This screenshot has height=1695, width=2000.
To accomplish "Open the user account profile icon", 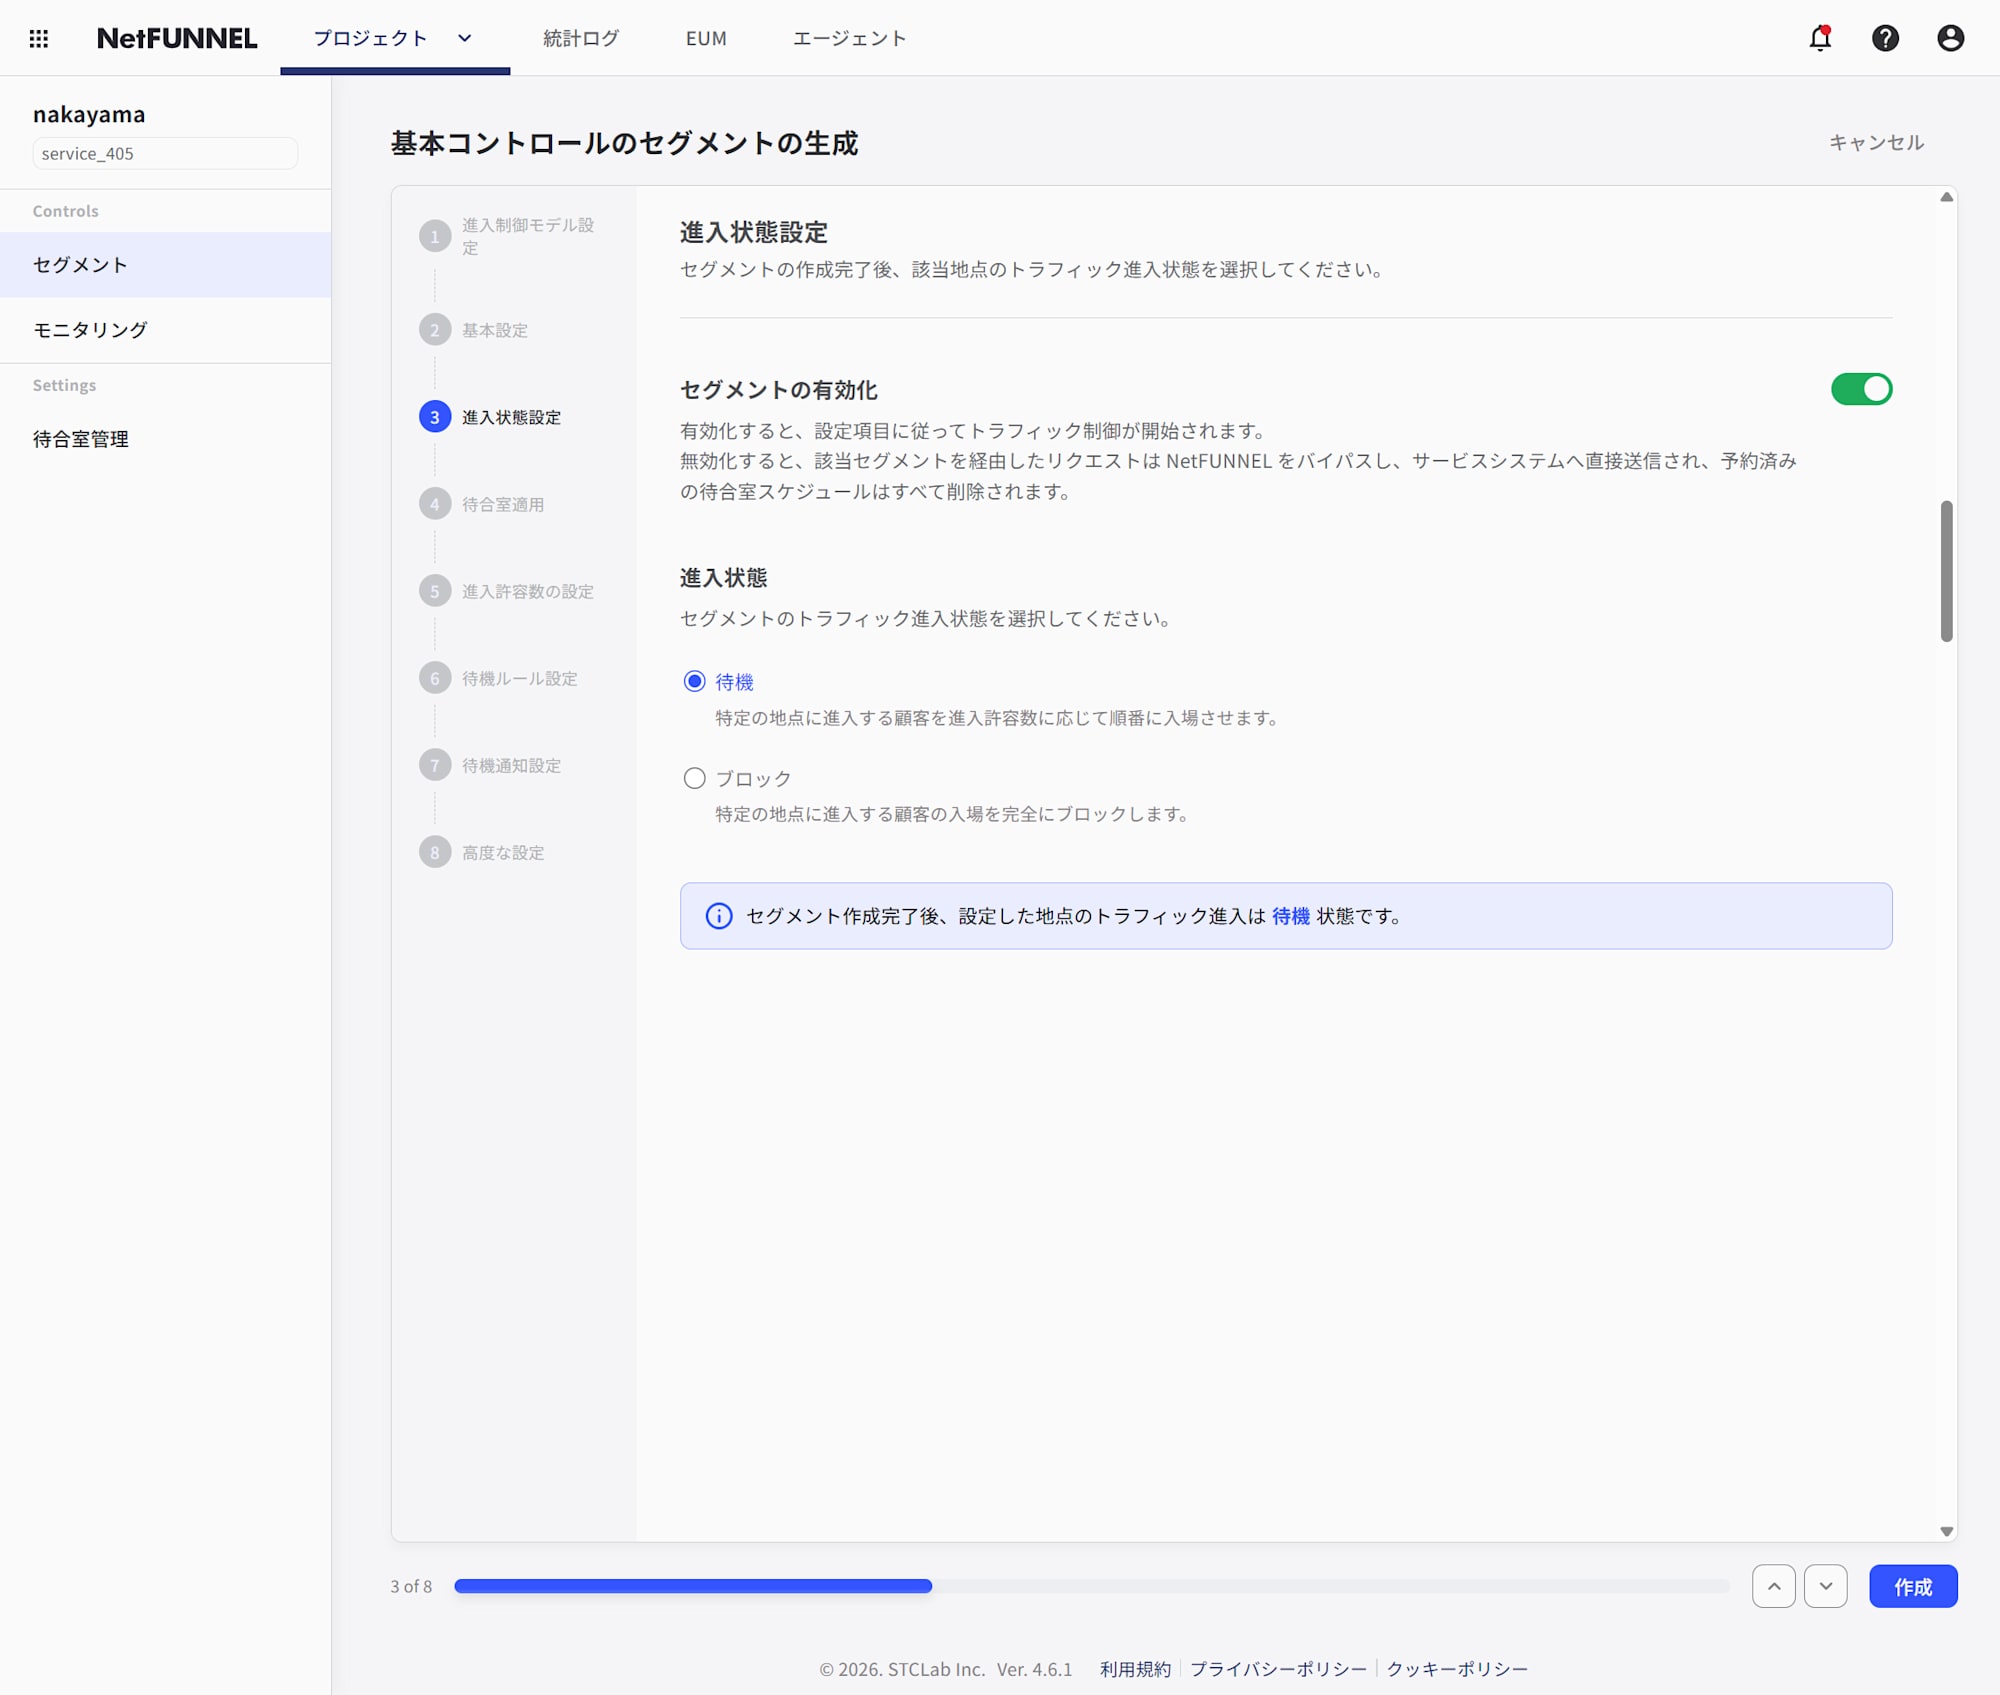I will (1950, 38).
